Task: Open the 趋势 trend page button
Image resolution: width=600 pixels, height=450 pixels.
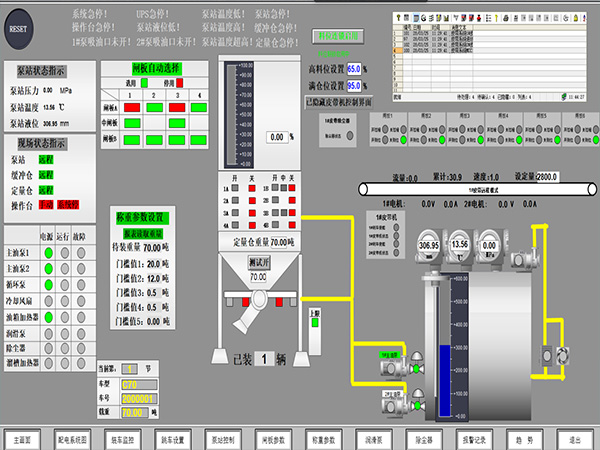Action: [x=525, y=440]
